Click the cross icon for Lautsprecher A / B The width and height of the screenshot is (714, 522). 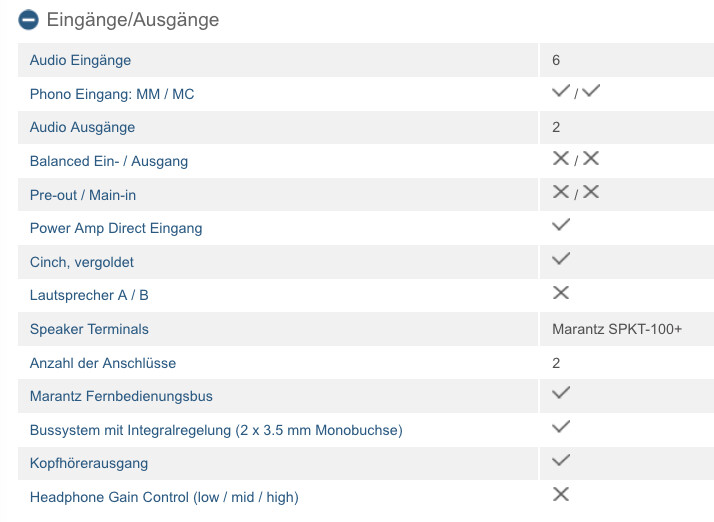[561, 292]
